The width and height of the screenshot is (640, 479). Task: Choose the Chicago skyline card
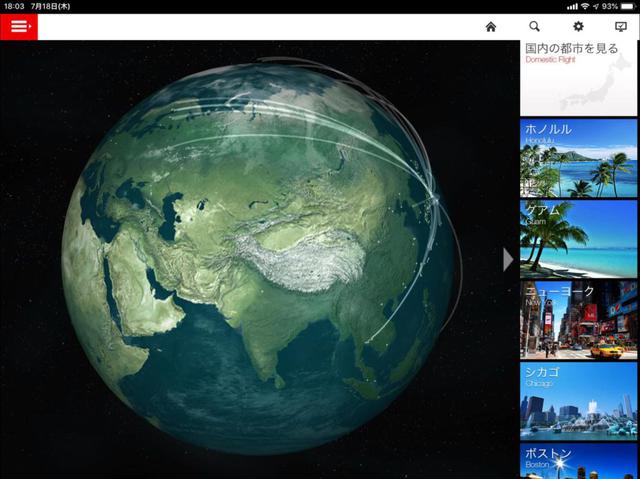578,401
